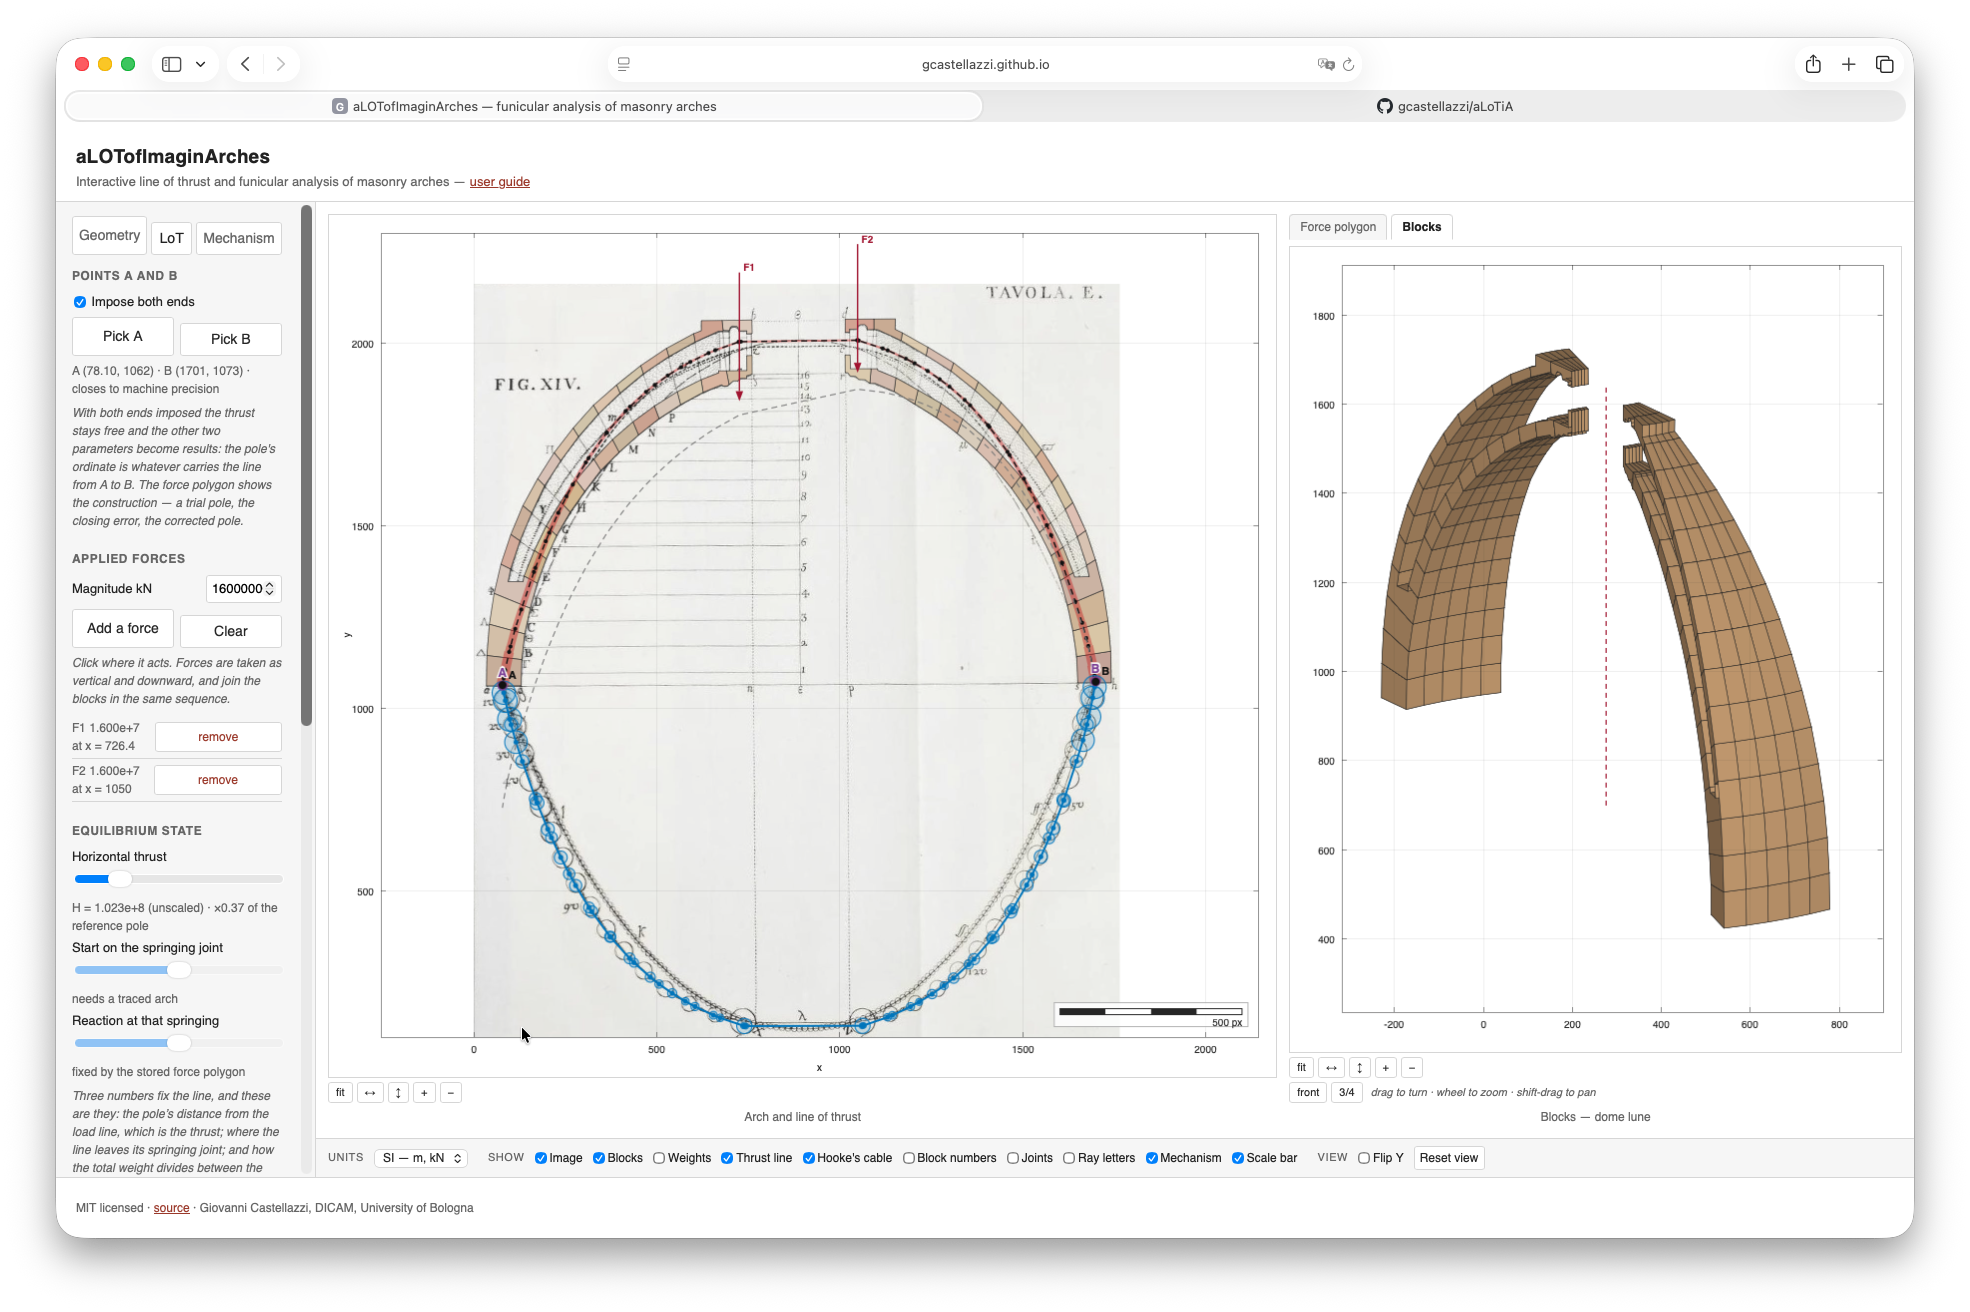Clear all applied forces
This screenshot has height=1312, width=1970.
pos(231,631)
